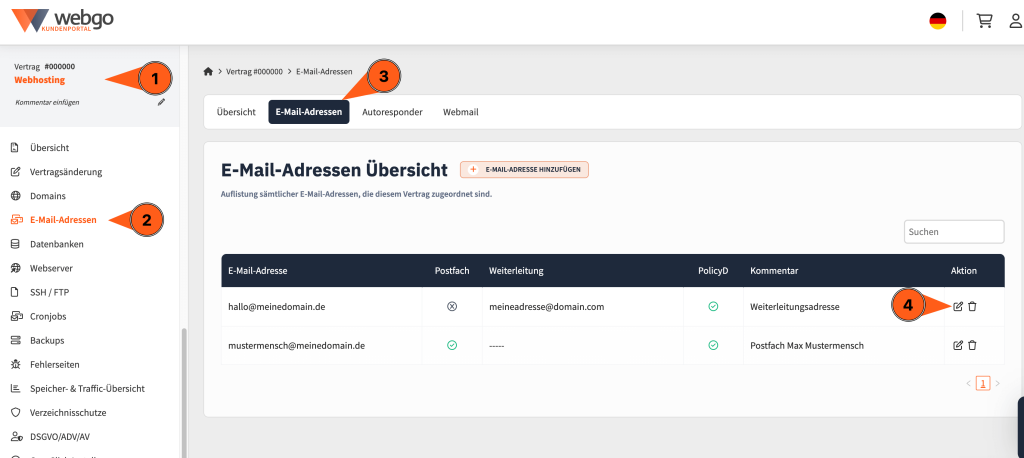Open Cronjobs in the sidebar
Image resolution: width=1024 pixels, height=458 pixels.
[48, 316]
